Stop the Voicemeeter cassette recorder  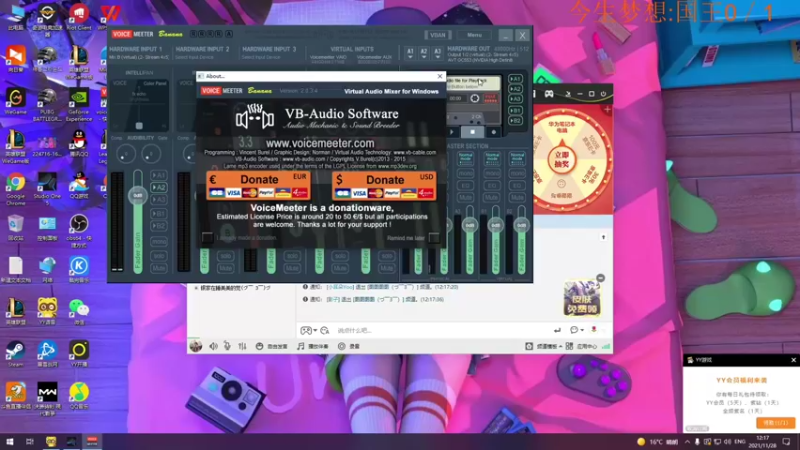point(472,132)
